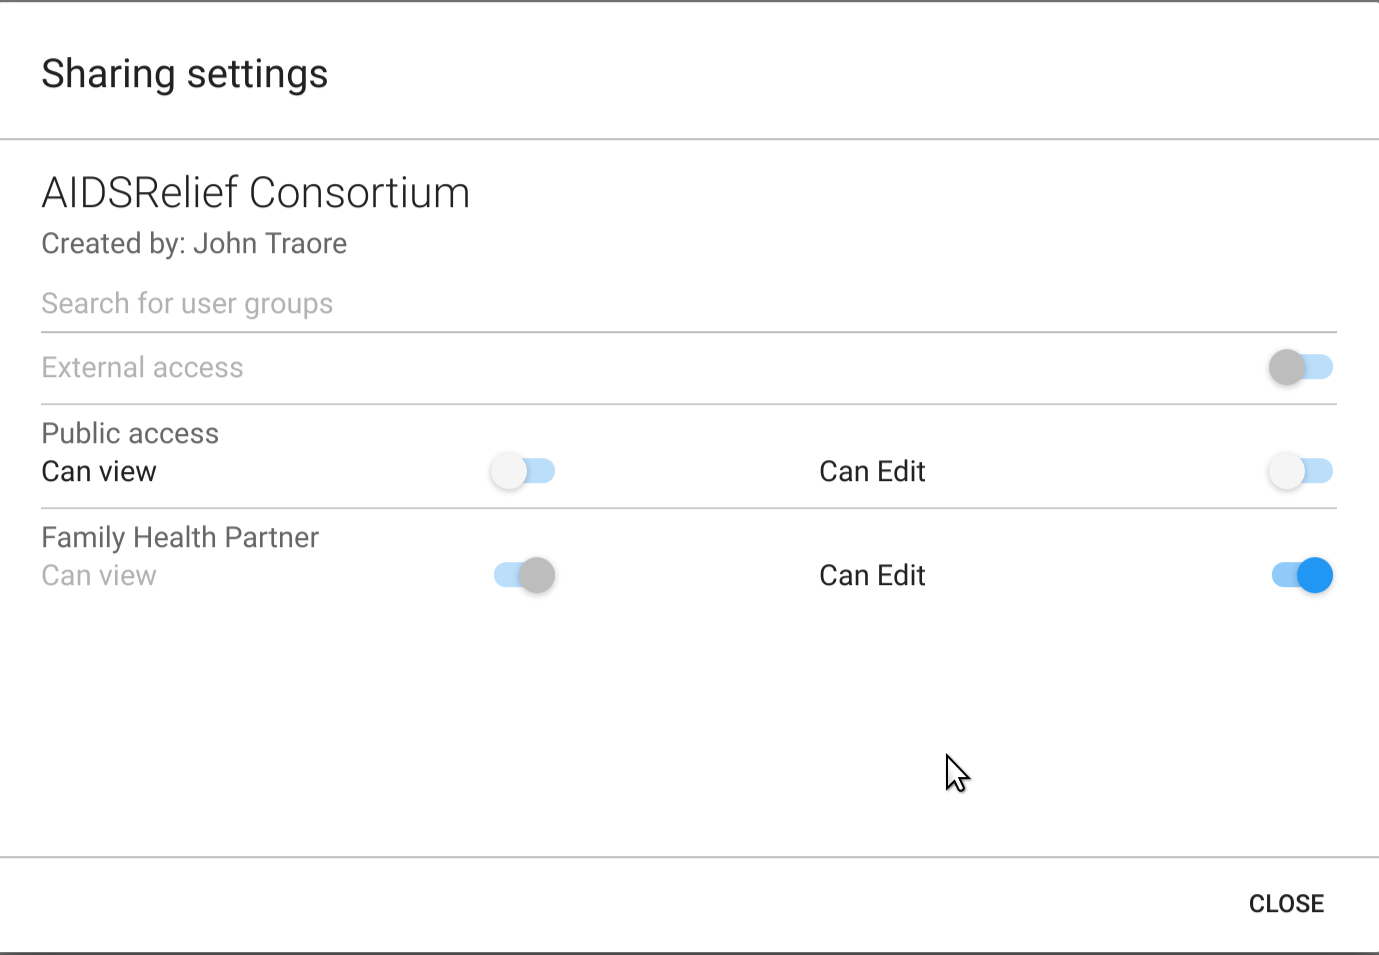The width and height of the screenshot is (1379, 955).
Task: Click the Public access label
Action: pos(130,433)
